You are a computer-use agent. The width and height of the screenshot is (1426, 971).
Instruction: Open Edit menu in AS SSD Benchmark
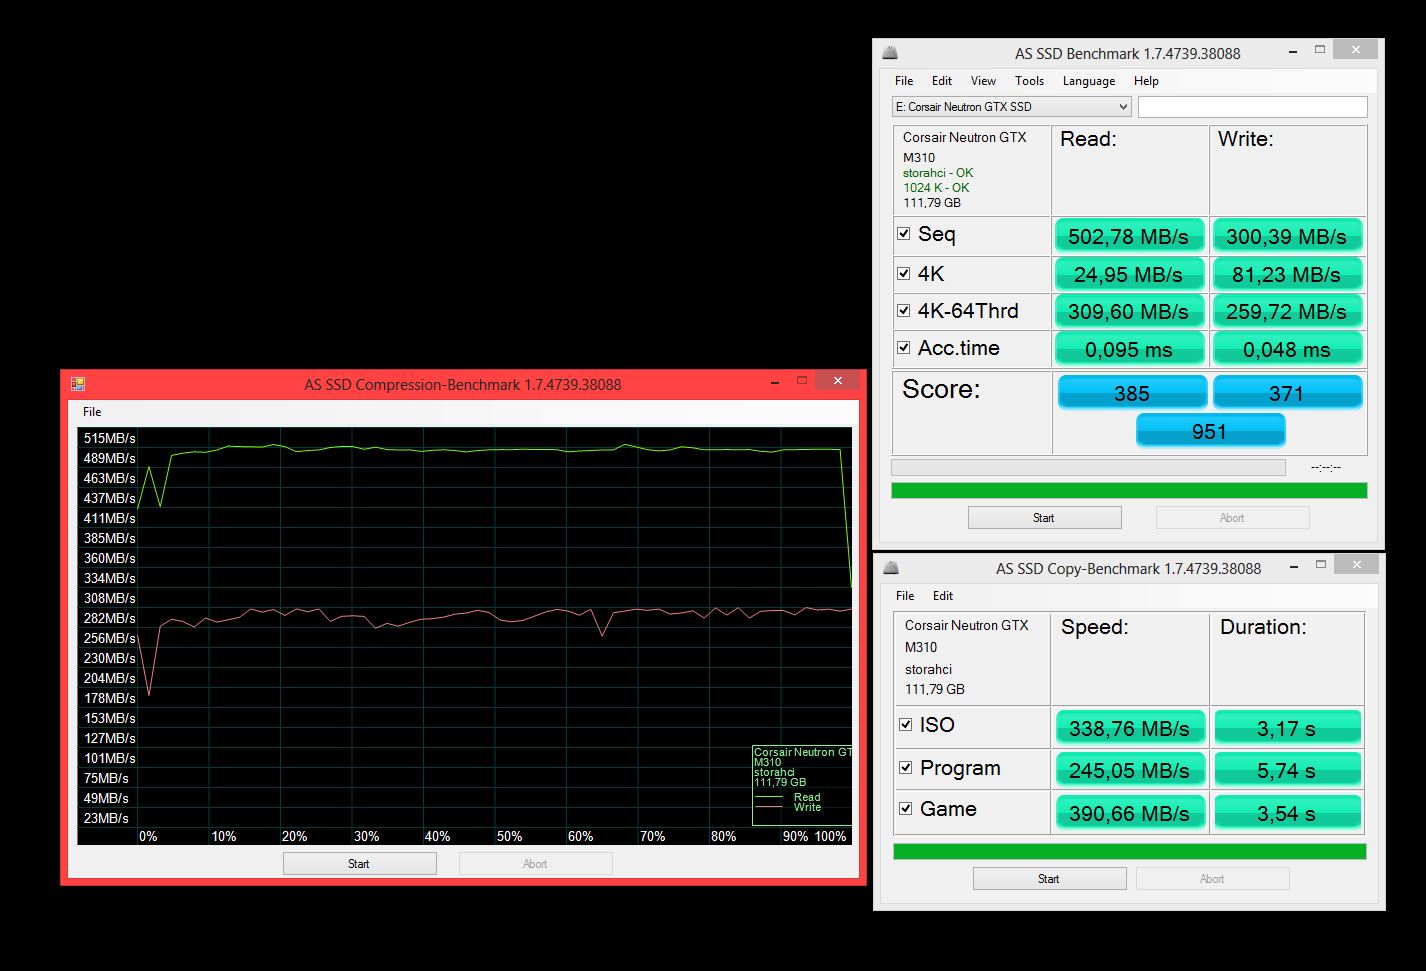coord(942,81)
